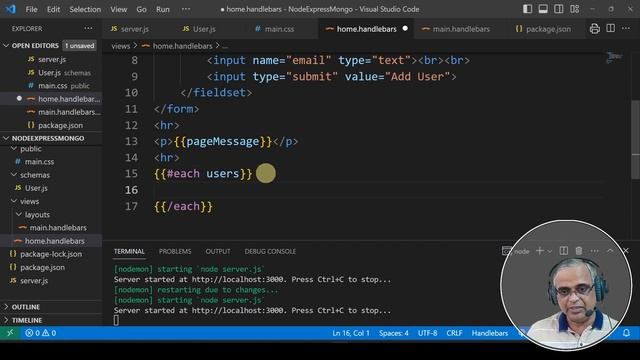Image resolution: width=640 pixels, height=360 pixels.
Task: Open the Run menu
Action: click(162, 9)
